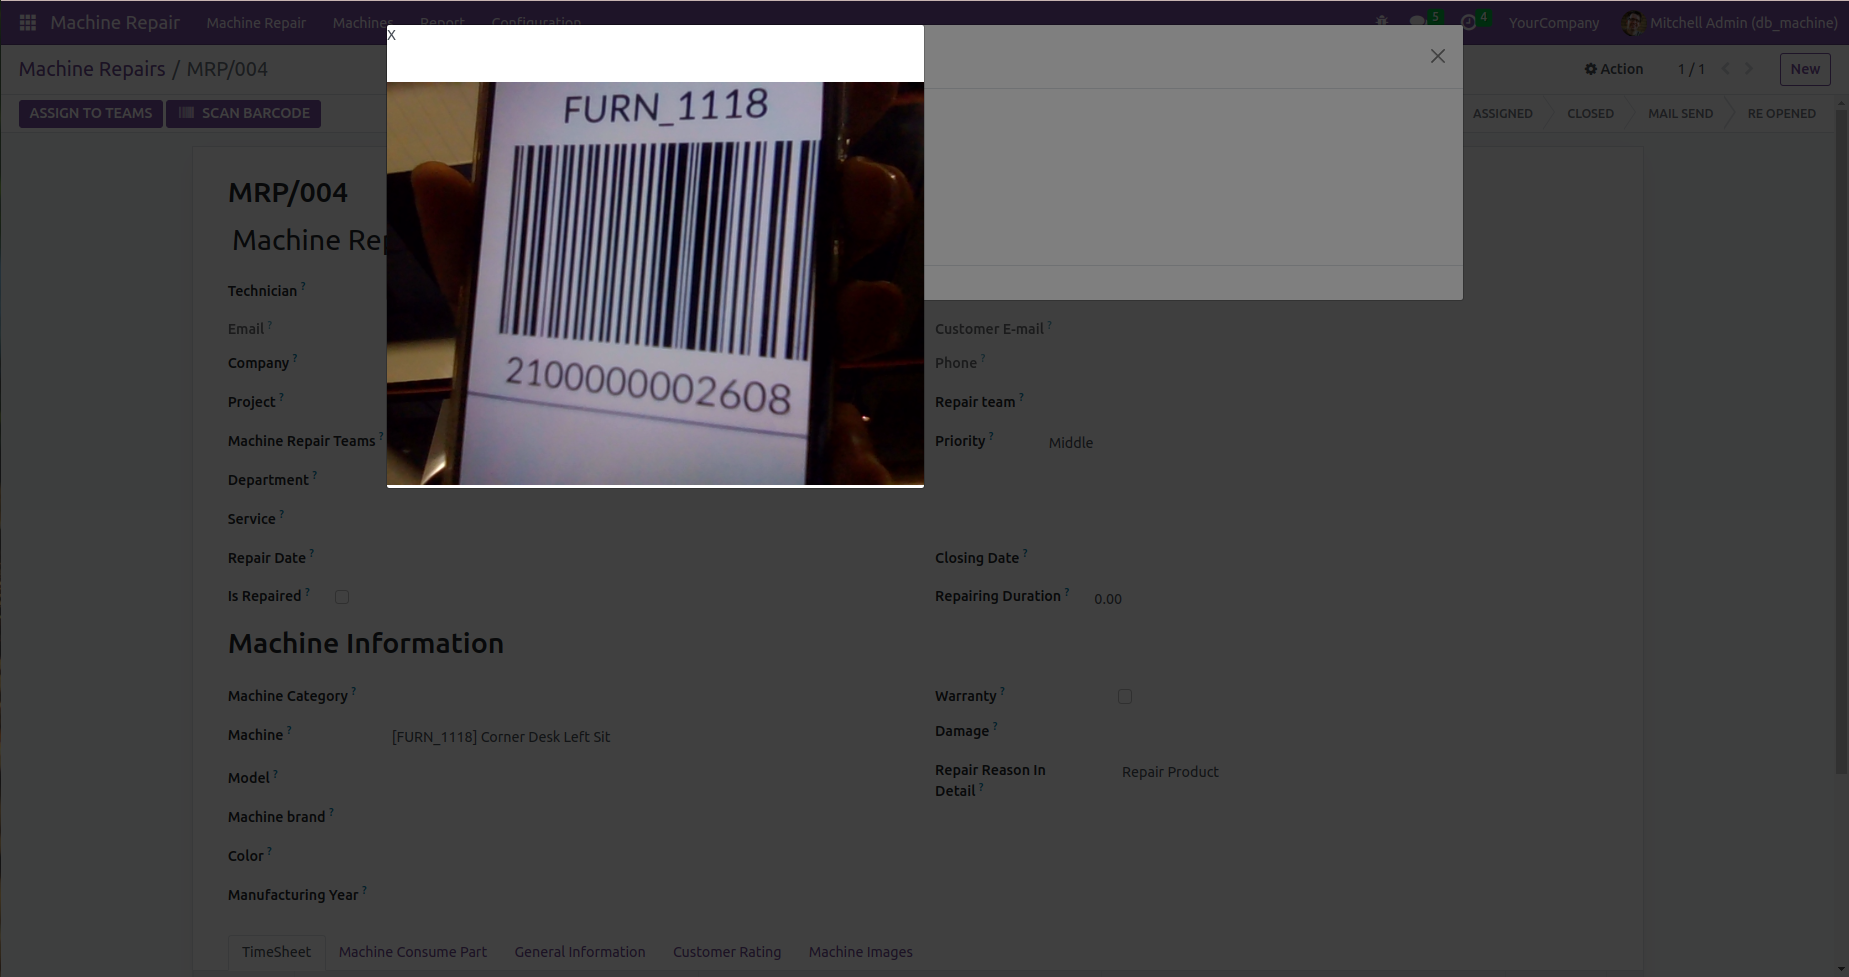
Task: Switch to General Information tab
Action: click(580, 952)
